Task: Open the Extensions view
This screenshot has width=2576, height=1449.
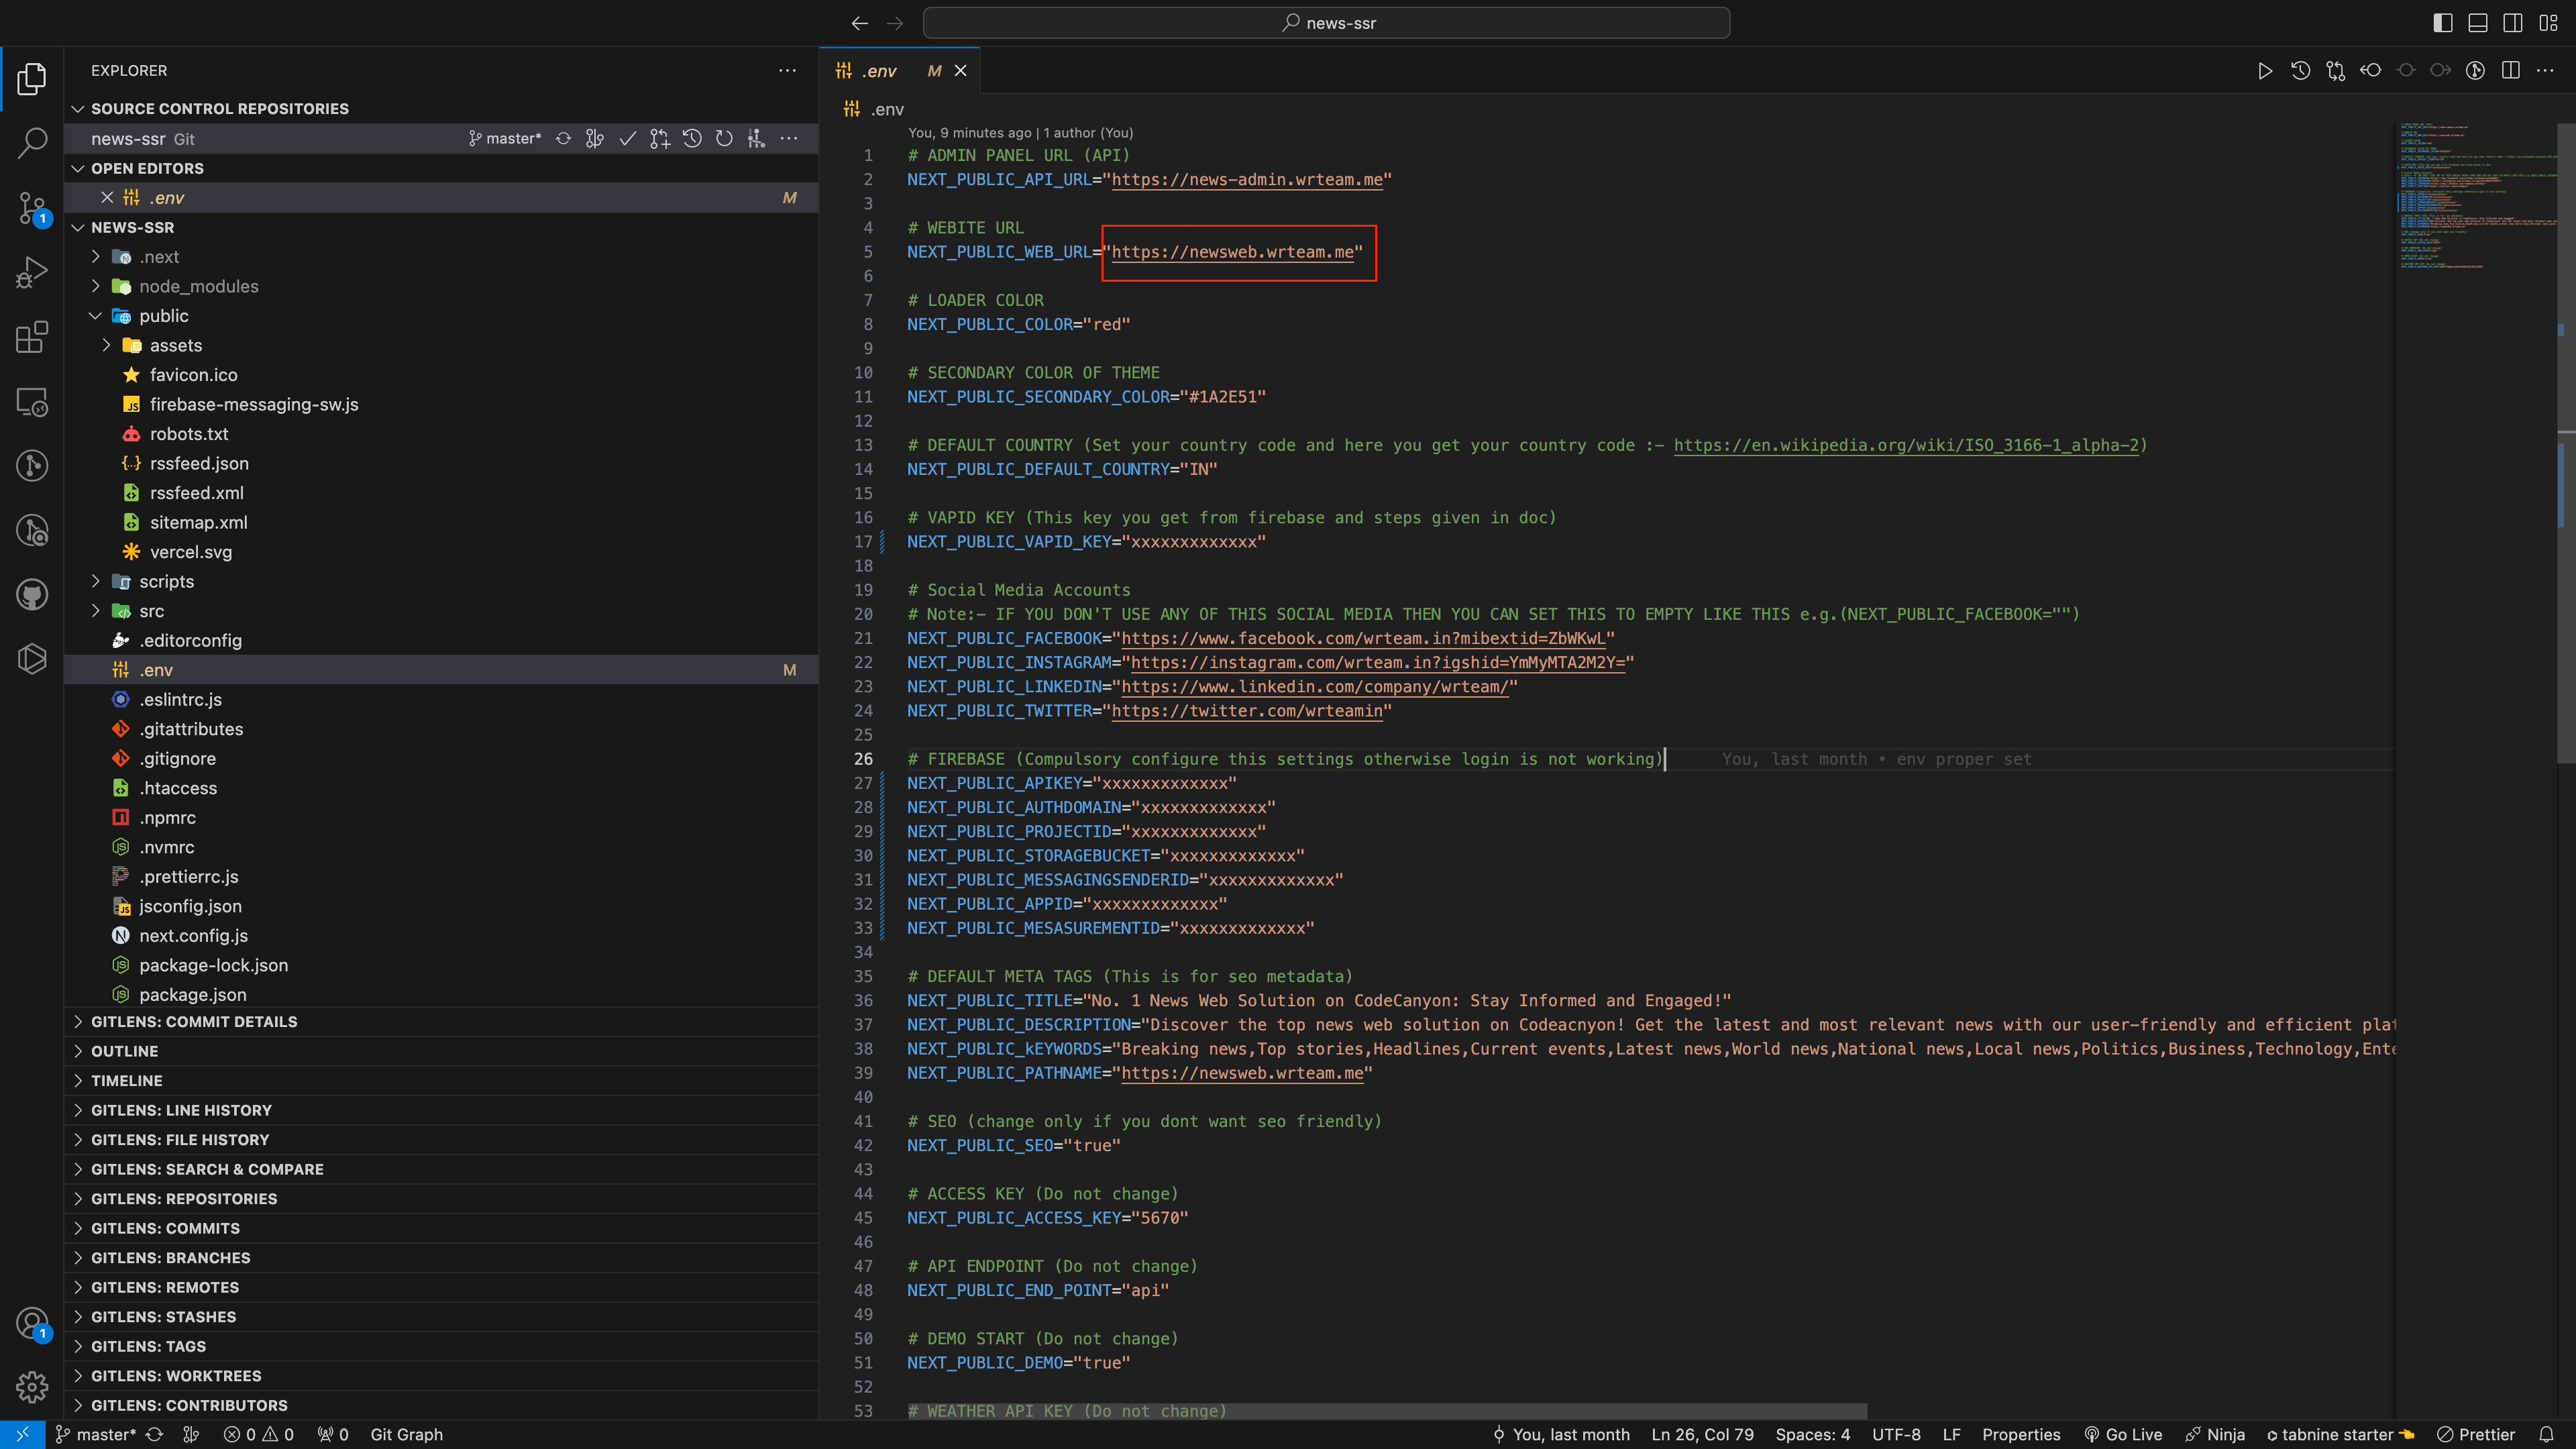Action: 32,337
